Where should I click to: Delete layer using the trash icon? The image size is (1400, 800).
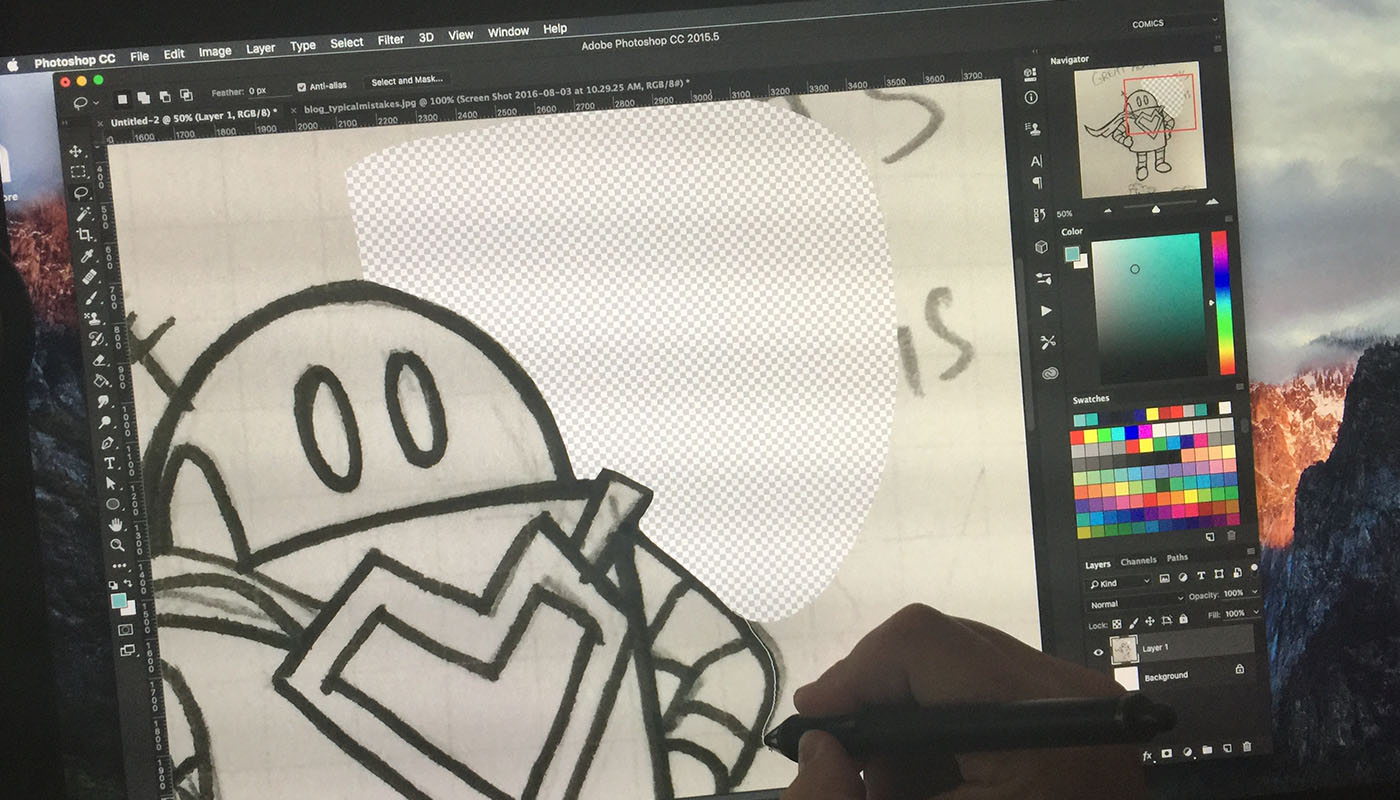click(1246, 747)
